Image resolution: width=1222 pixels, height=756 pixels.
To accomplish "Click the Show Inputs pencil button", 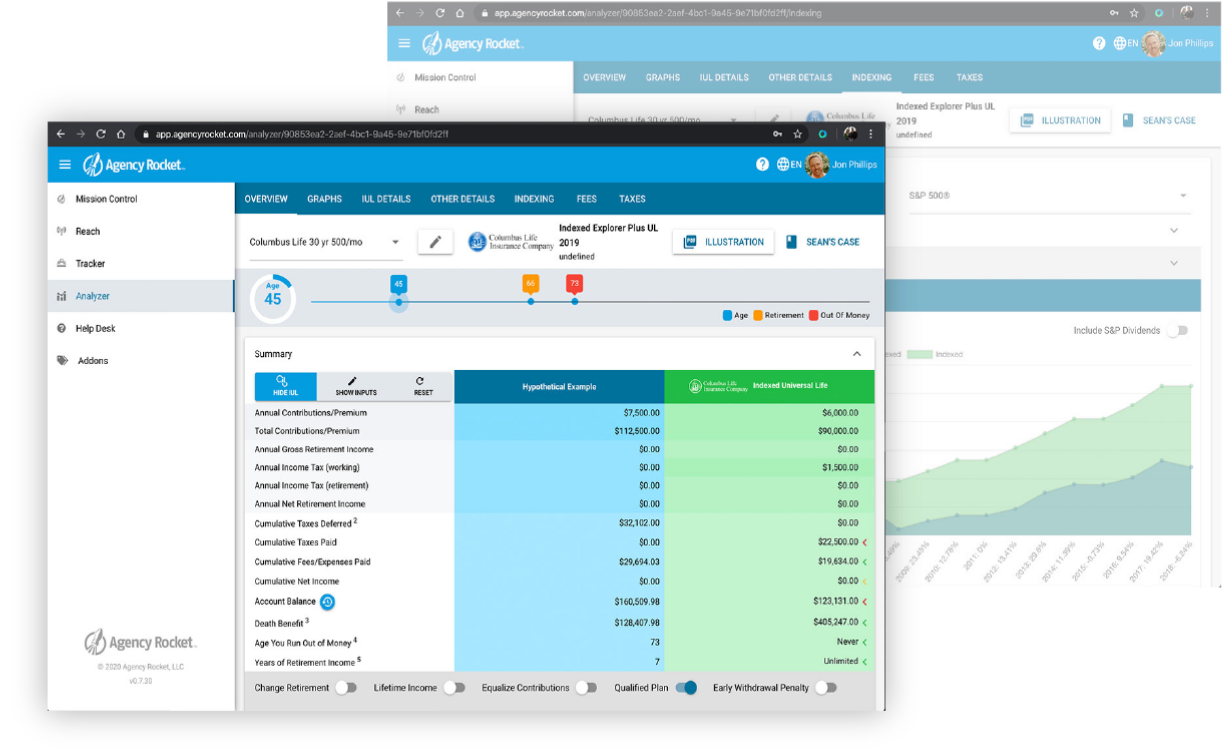I will (355, 386).
